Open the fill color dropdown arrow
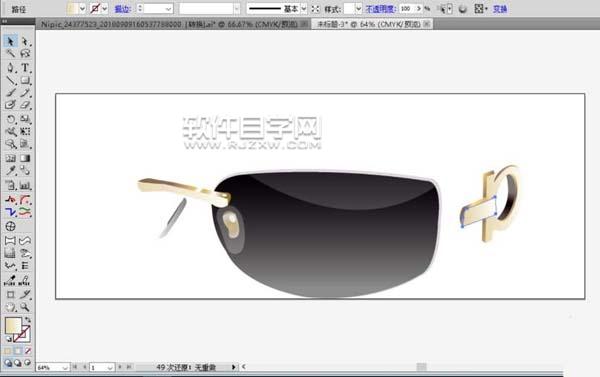Screen dimensions: 600x377 [82, 8]
